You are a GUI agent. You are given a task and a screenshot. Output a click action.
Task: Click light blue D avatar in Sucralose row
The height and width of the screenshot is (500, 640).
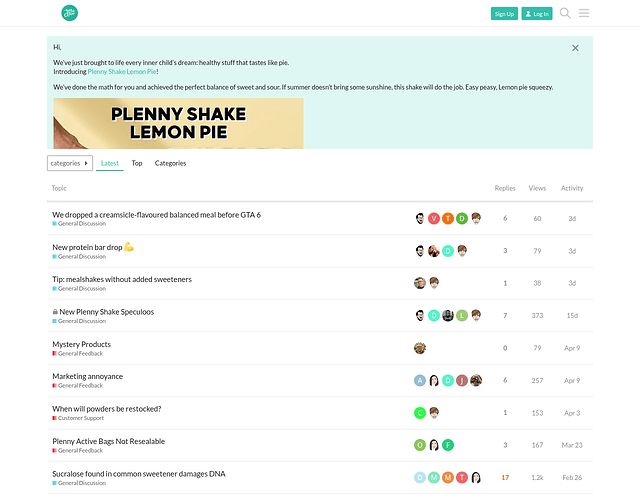[x=420, y=478]
